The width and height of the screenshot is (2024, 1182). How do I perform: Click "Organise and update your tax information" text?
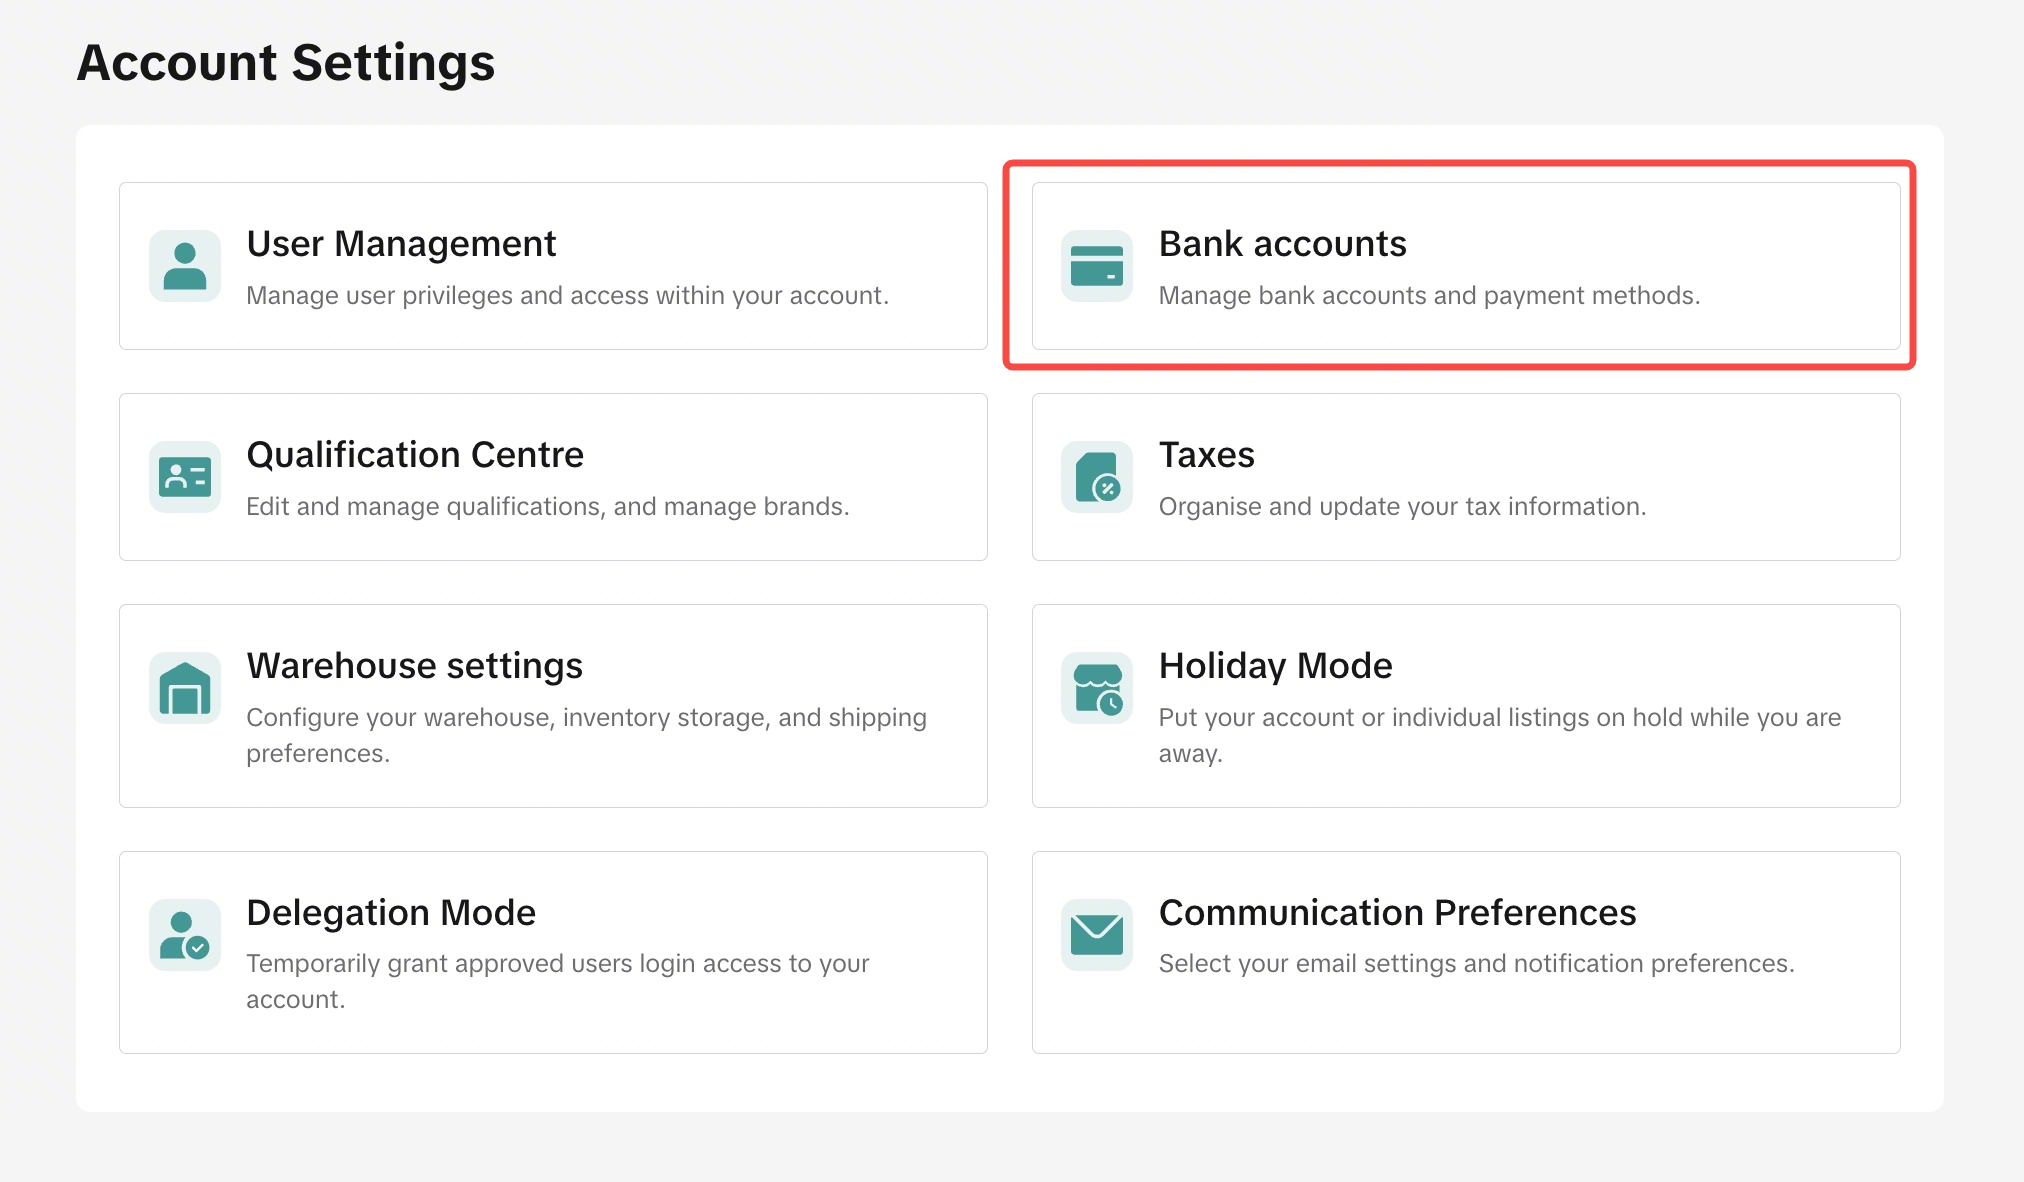click(1402, 507)
